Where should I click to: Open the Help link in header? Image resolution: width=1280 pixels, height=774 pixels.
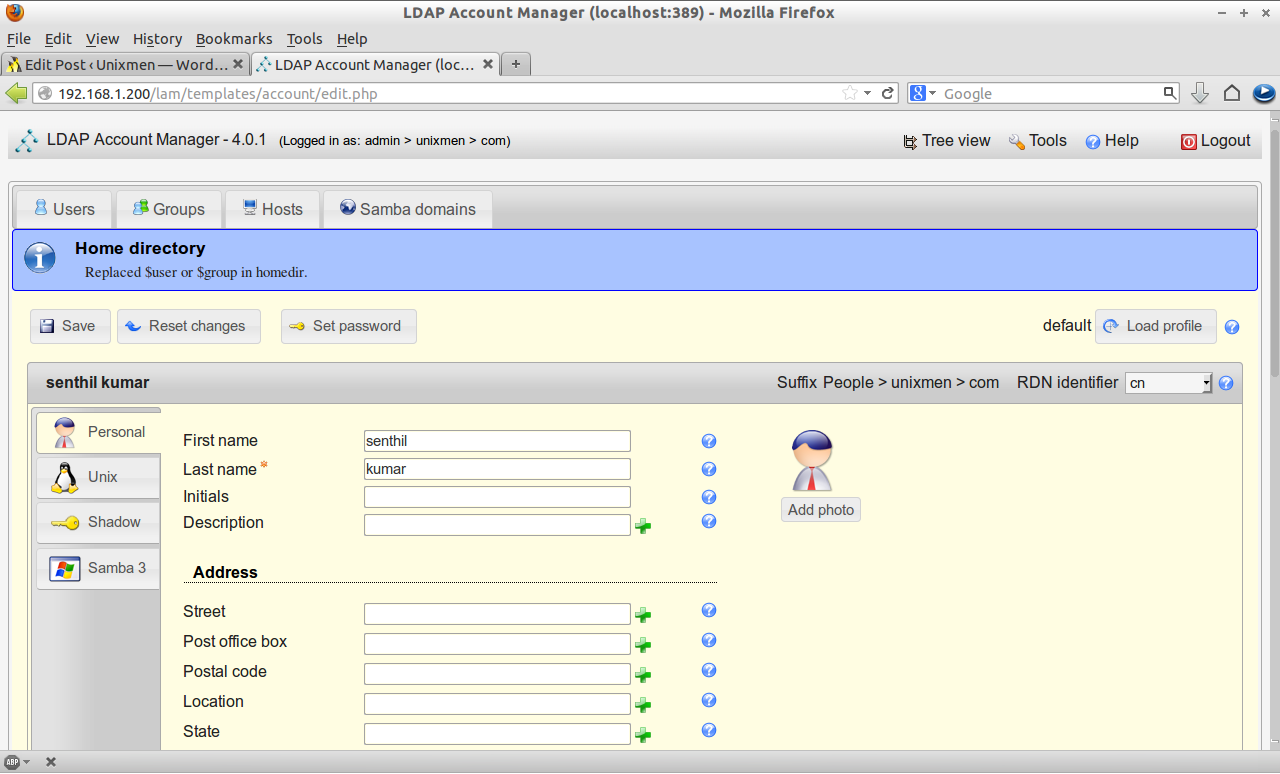click(1112, 141)
